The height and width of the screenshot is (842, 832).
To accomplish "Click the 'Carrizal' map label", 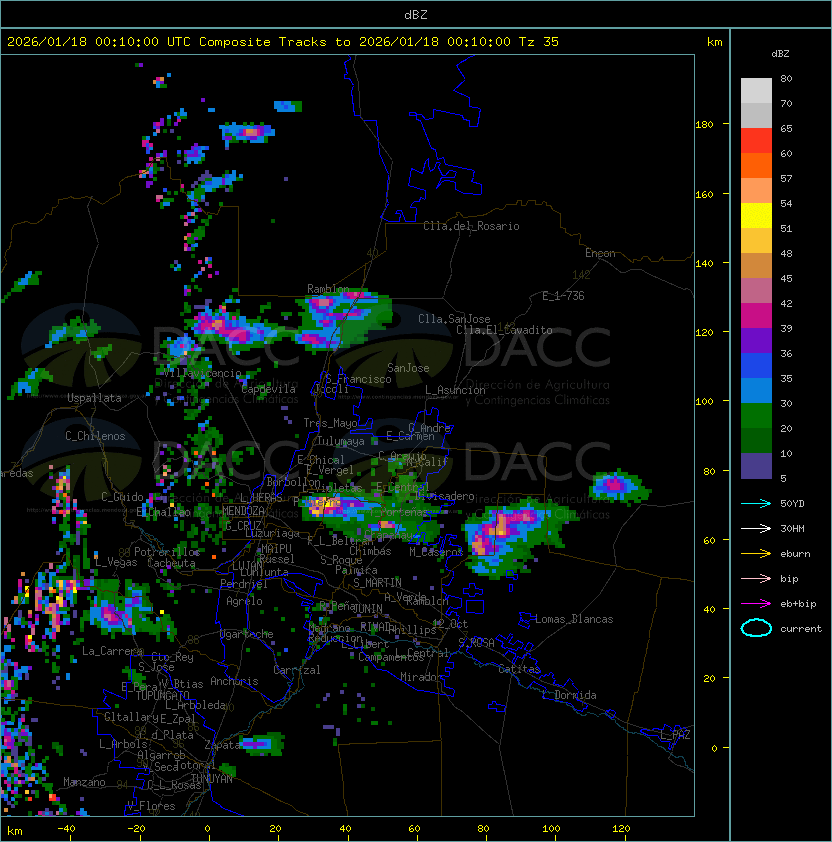I will pyautogui.click(x=296, y=670).
